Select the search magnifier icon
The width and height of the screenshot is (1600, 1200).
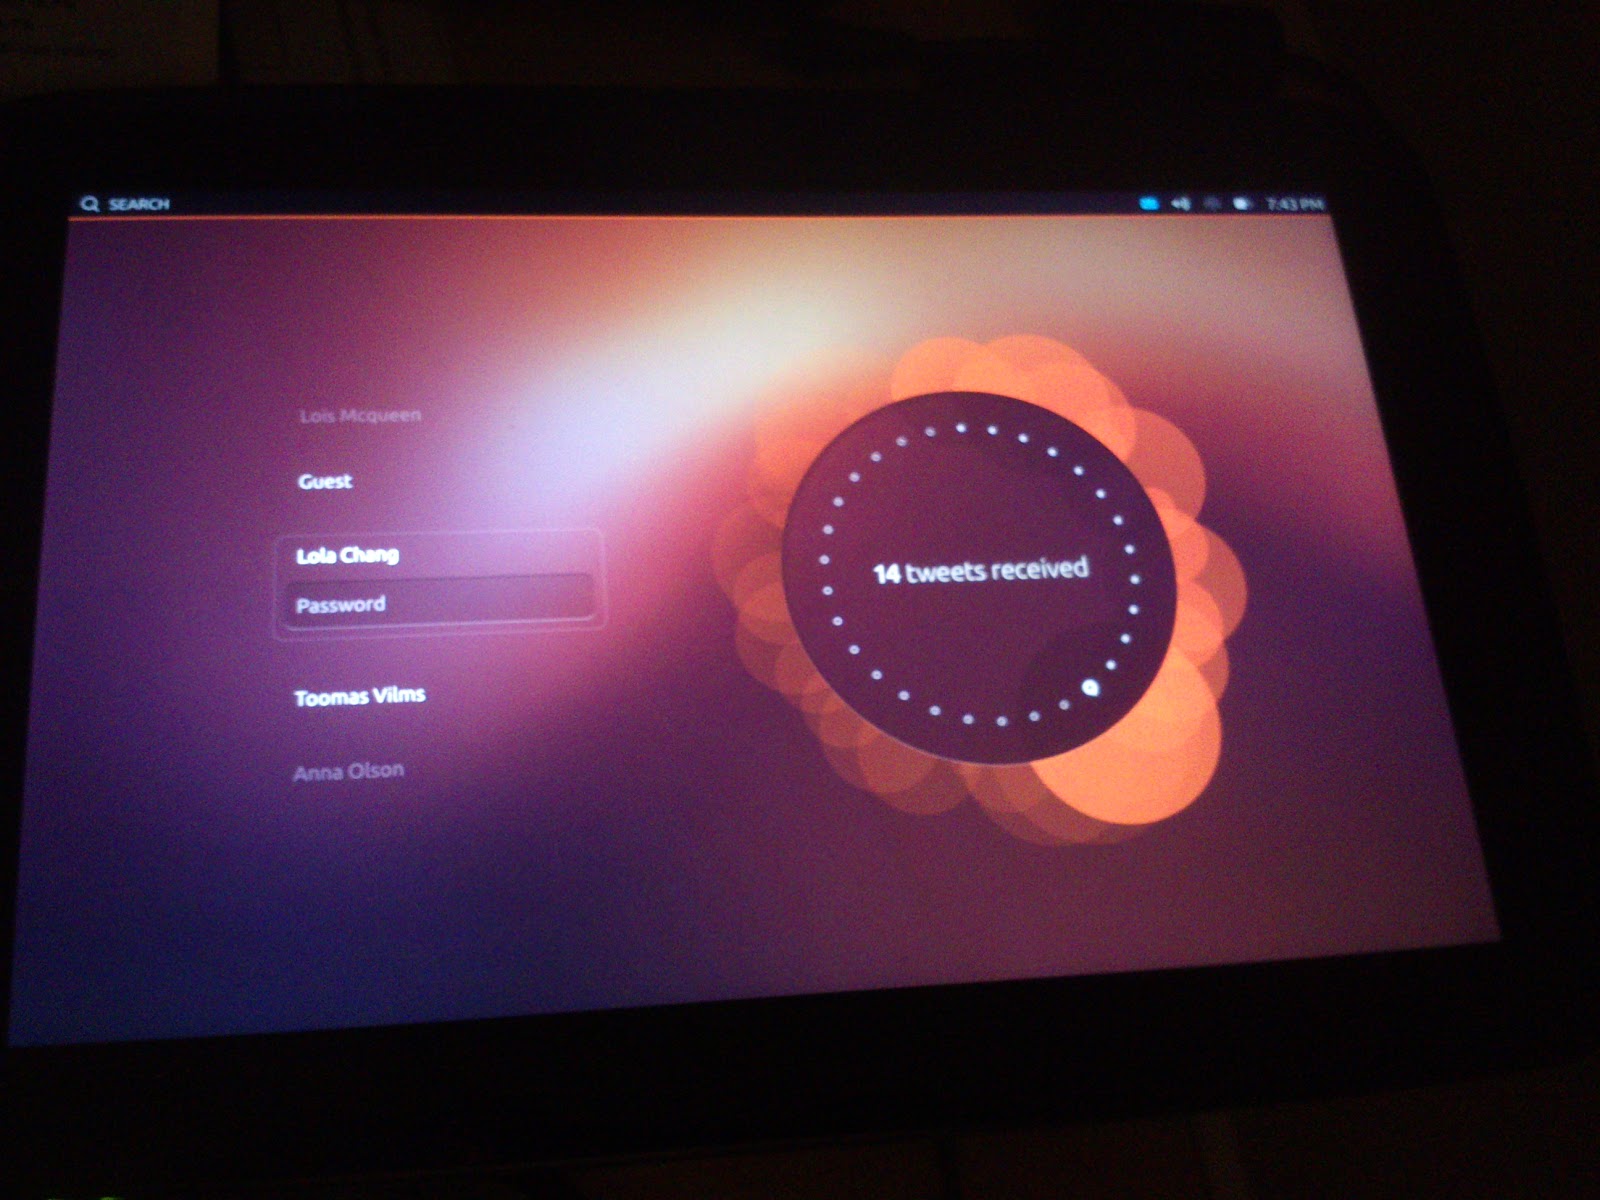91,203
